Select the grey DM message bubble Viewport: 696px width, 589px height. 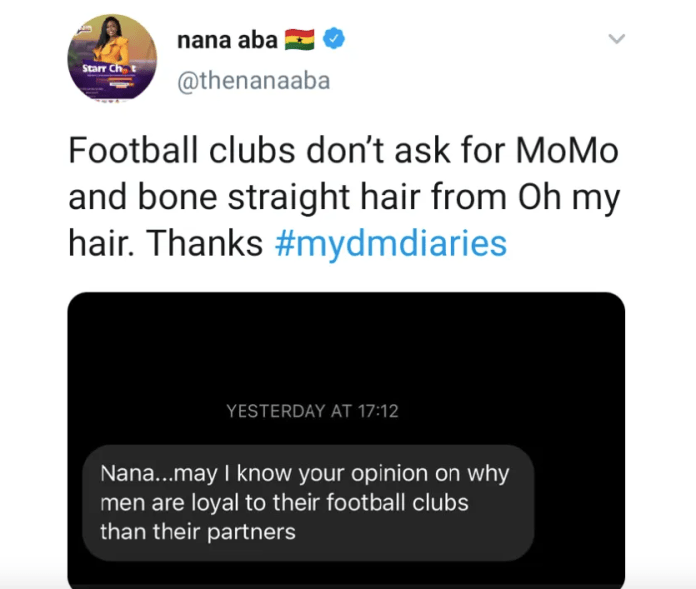[308, 503]
